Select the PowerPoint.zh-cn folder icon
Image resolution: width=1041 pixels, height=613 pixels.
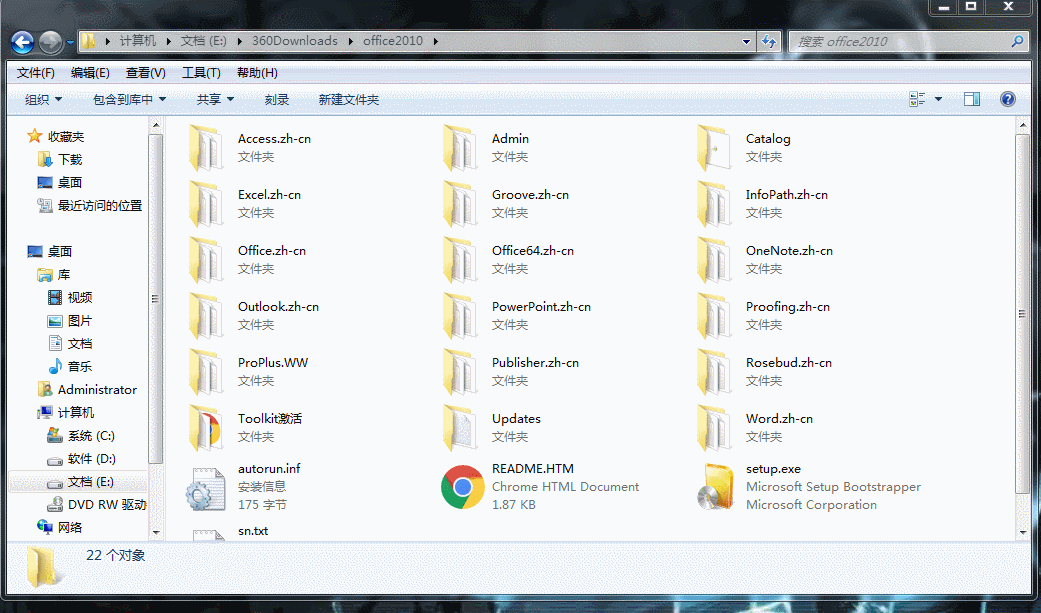[460, 316]
